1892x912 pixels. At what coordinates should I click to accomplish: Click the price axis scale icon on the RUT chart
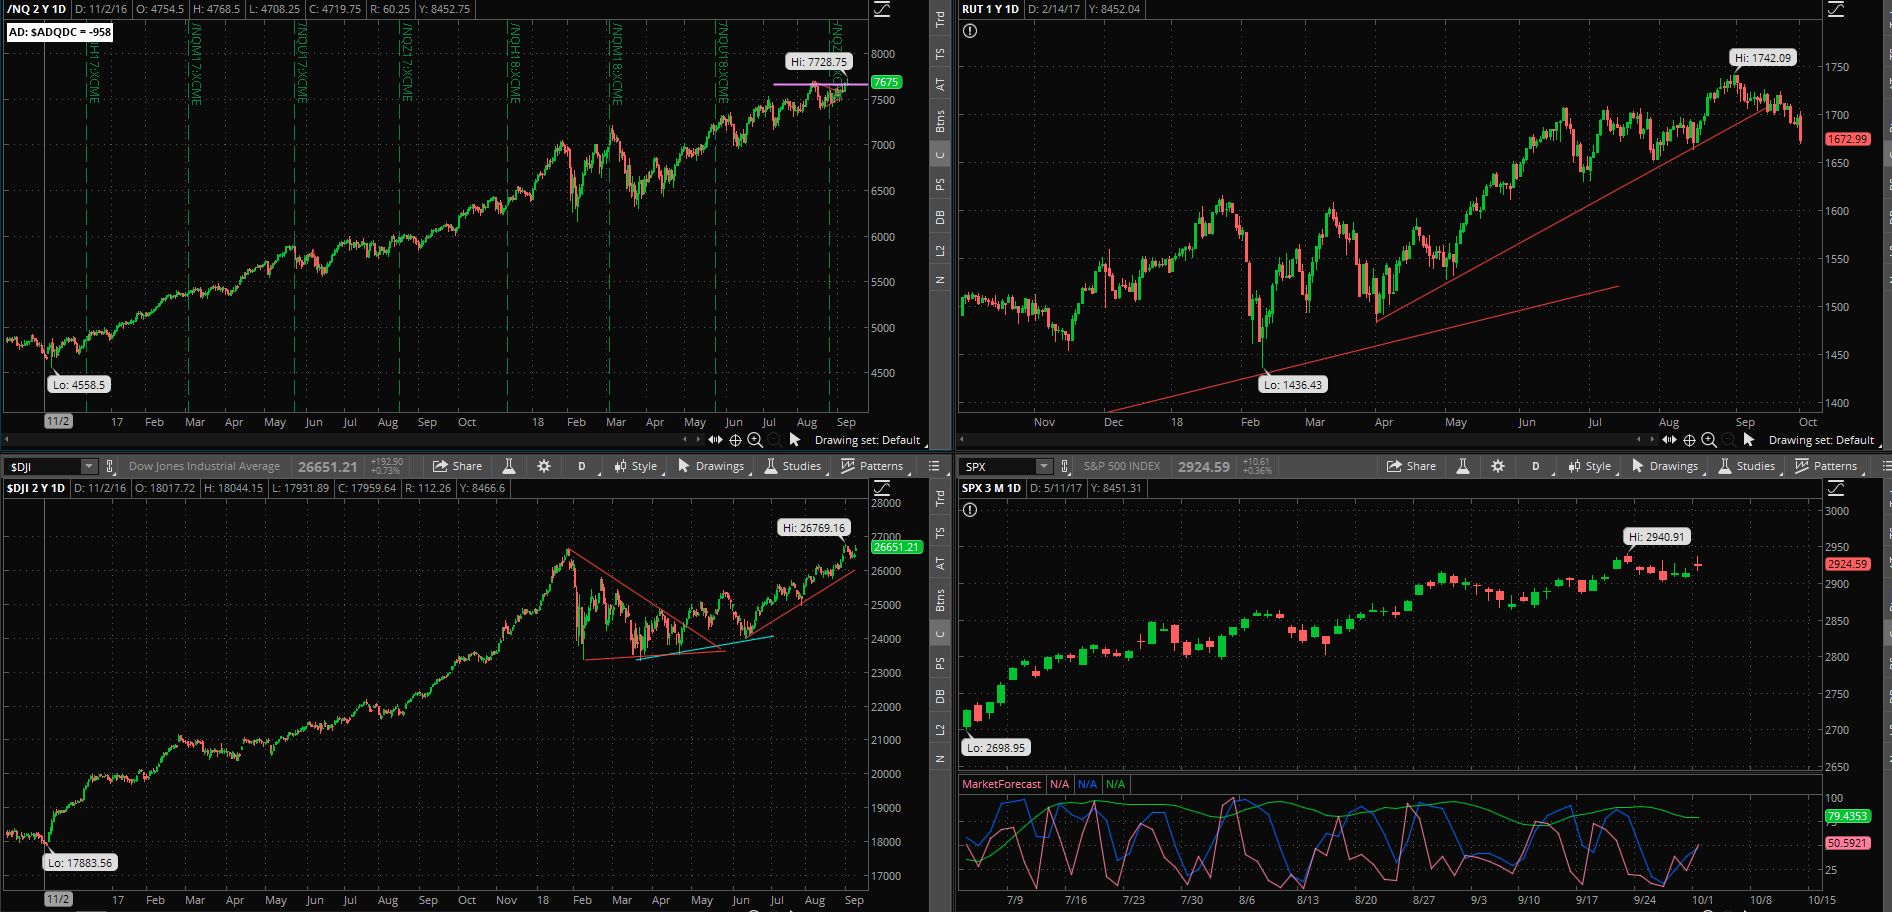(x=1836, y=9)
